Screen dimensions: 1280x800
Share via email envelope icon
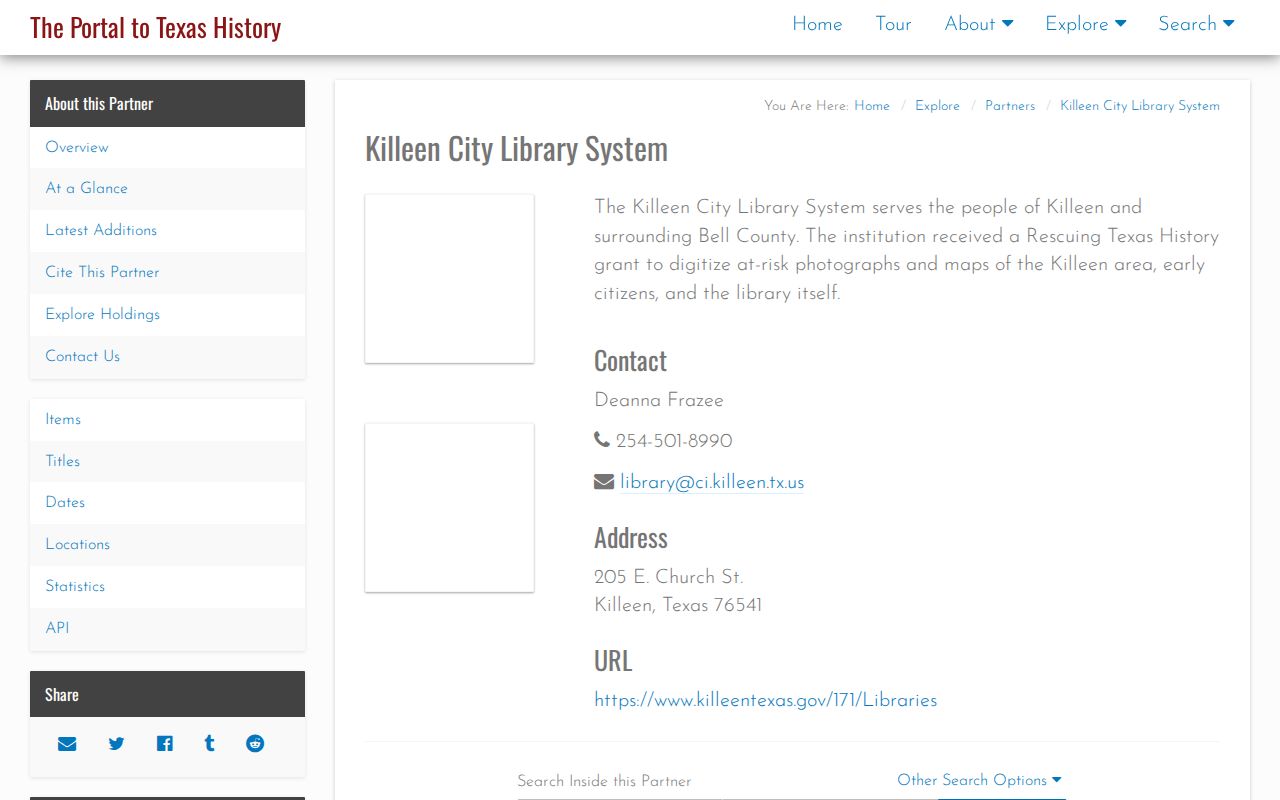click(x=67, y=744)
